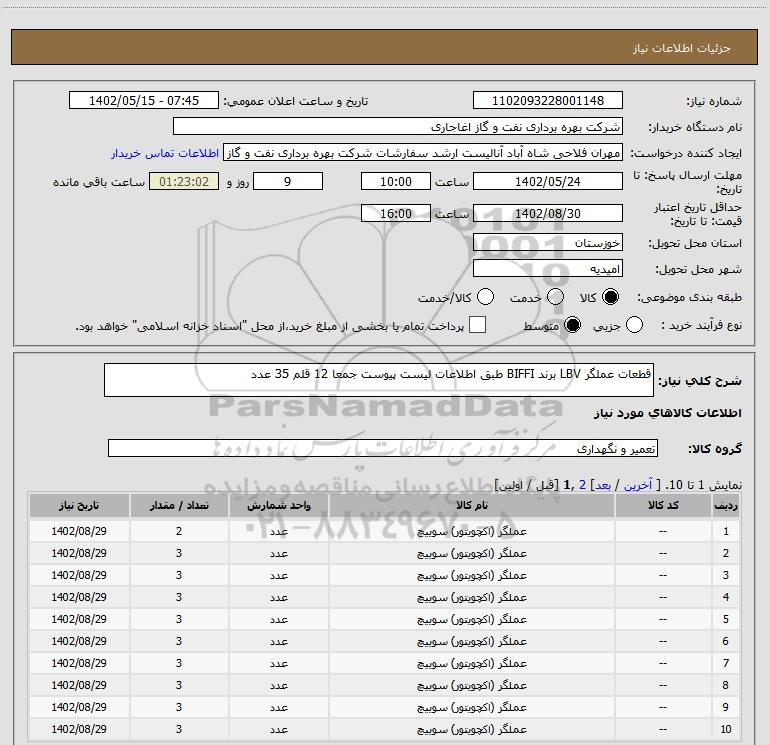Select the خدمت radio button
This screenshot has width=770, height=745.
555,297
